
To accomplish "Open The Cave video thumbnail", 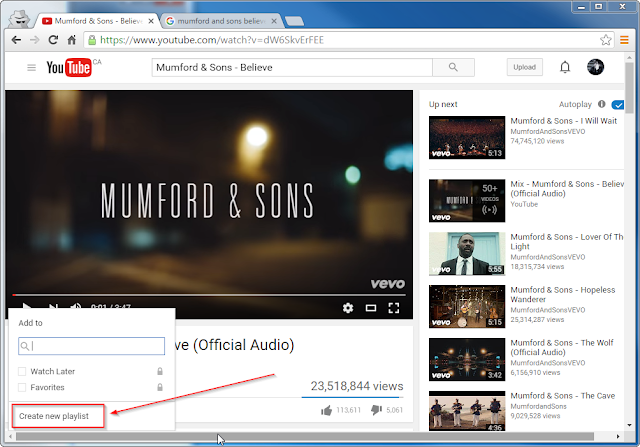I will tap(467, 411).
